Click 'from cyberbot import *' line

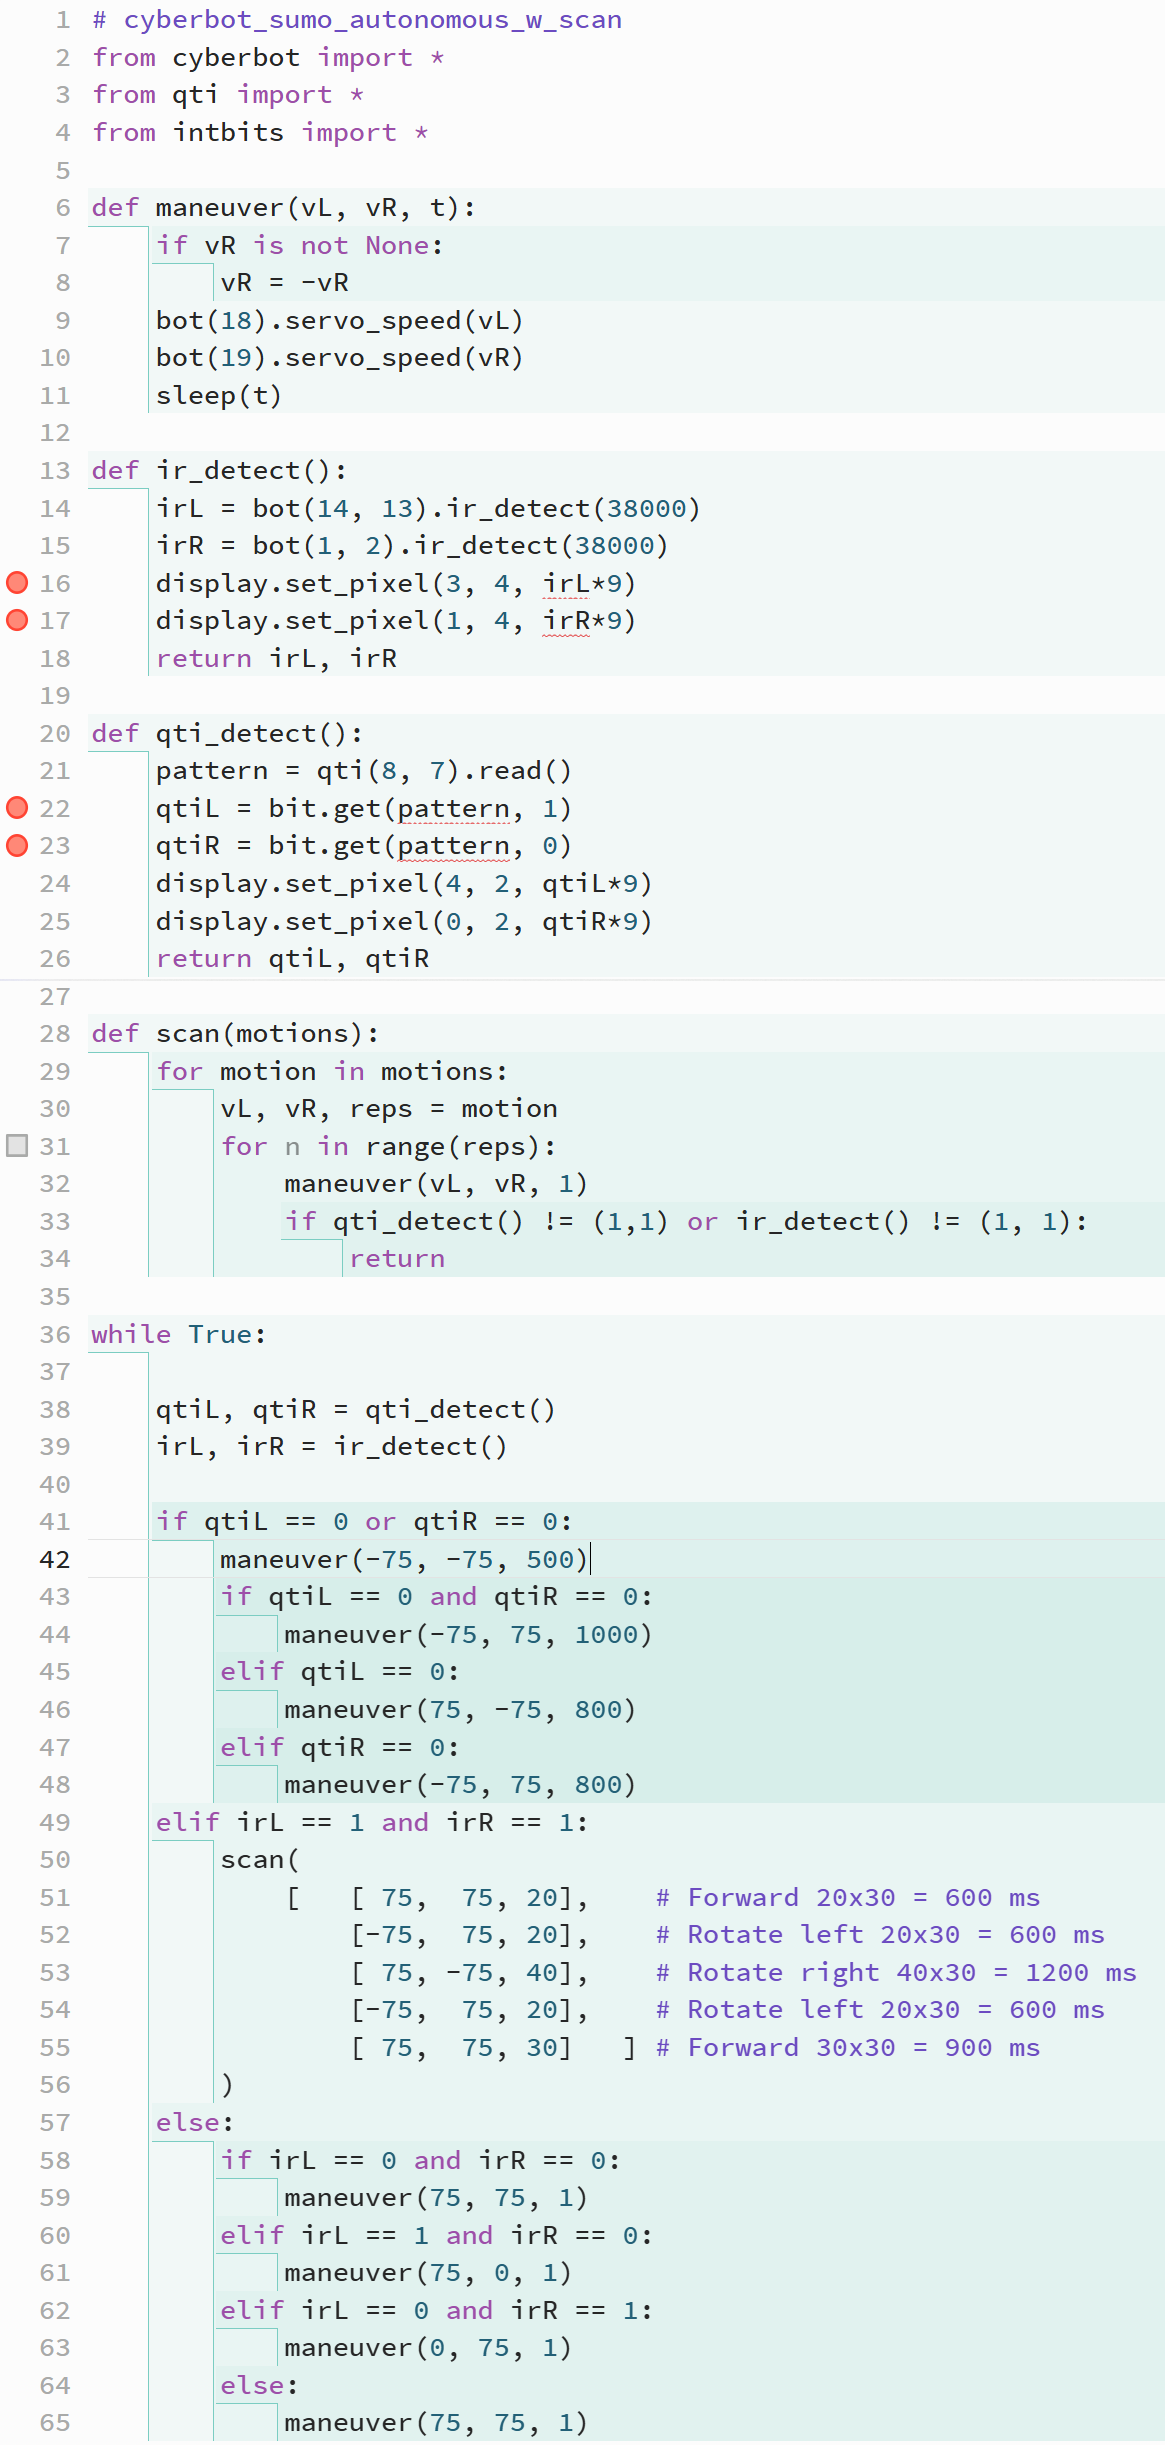268,58
